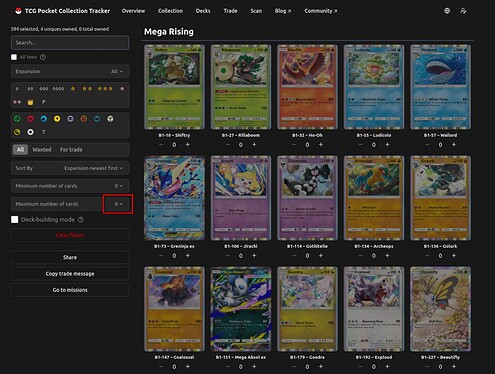Filter by Lightning energy type
Viewport: 495px width, 374px height.
pos(57,119)
